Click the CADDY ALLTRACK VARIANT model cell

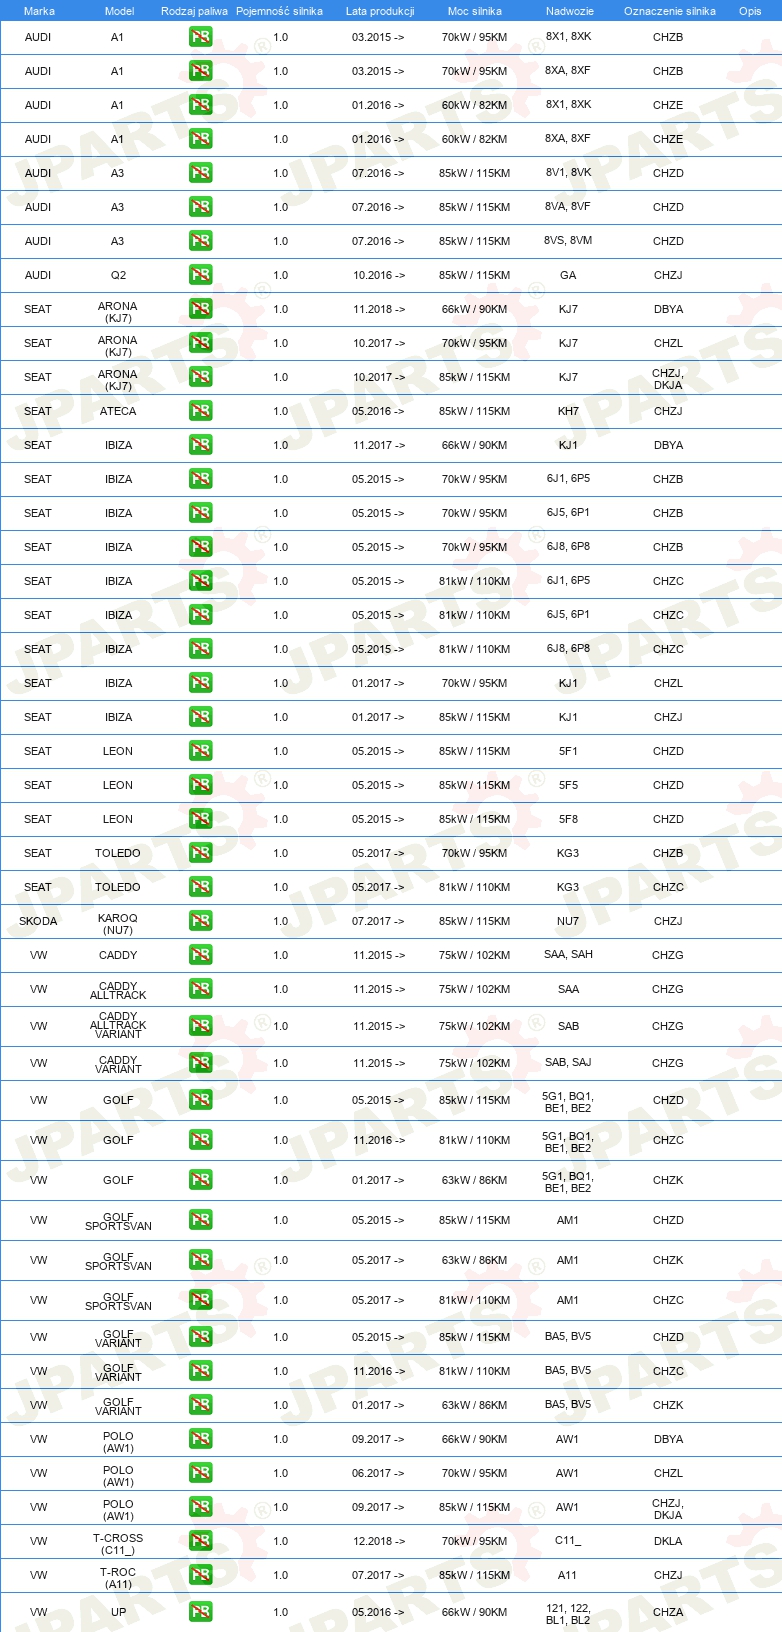click(118, 1025)
